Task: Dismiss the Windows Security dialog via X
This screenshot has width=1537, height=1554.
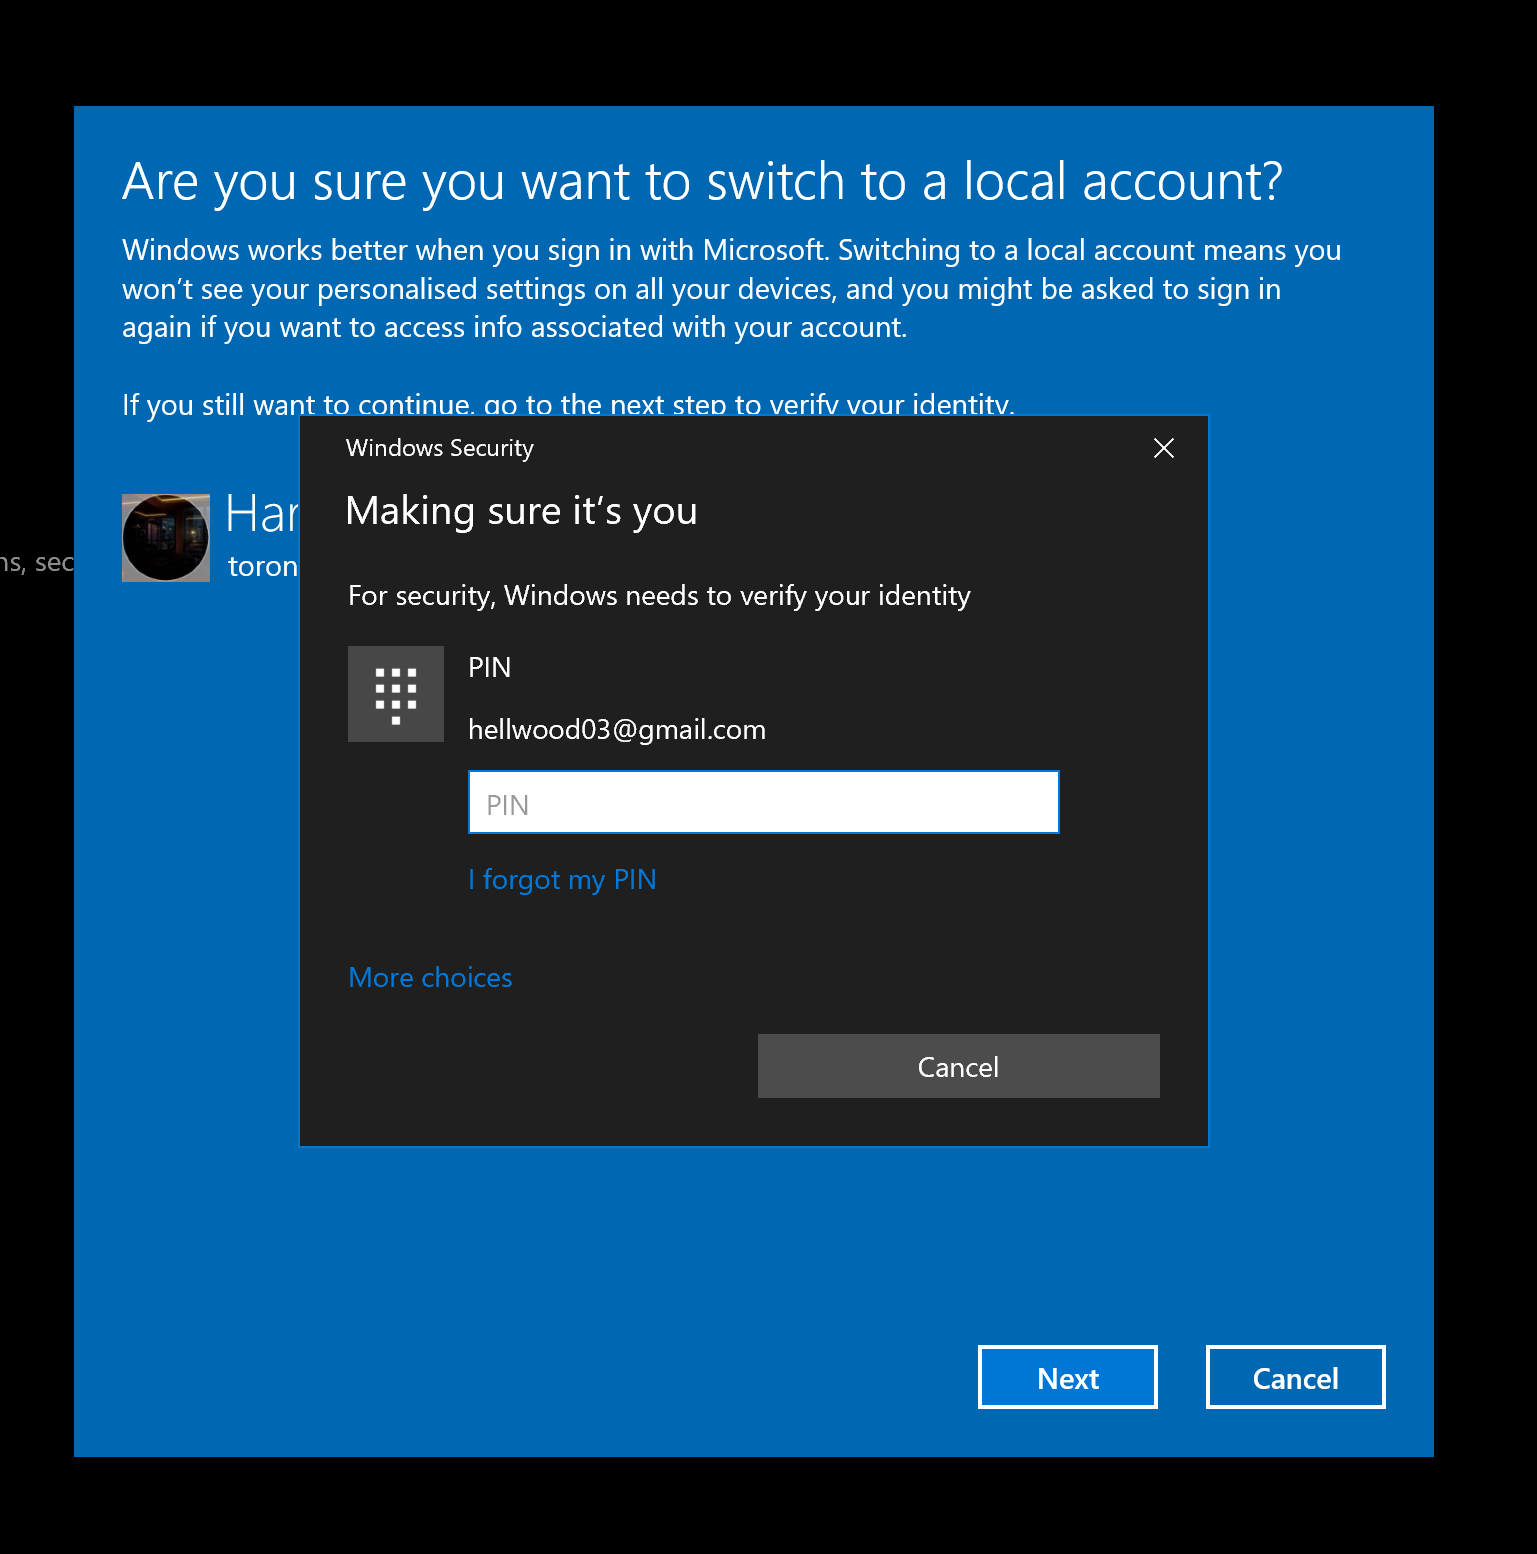Action: [1163, 449]
